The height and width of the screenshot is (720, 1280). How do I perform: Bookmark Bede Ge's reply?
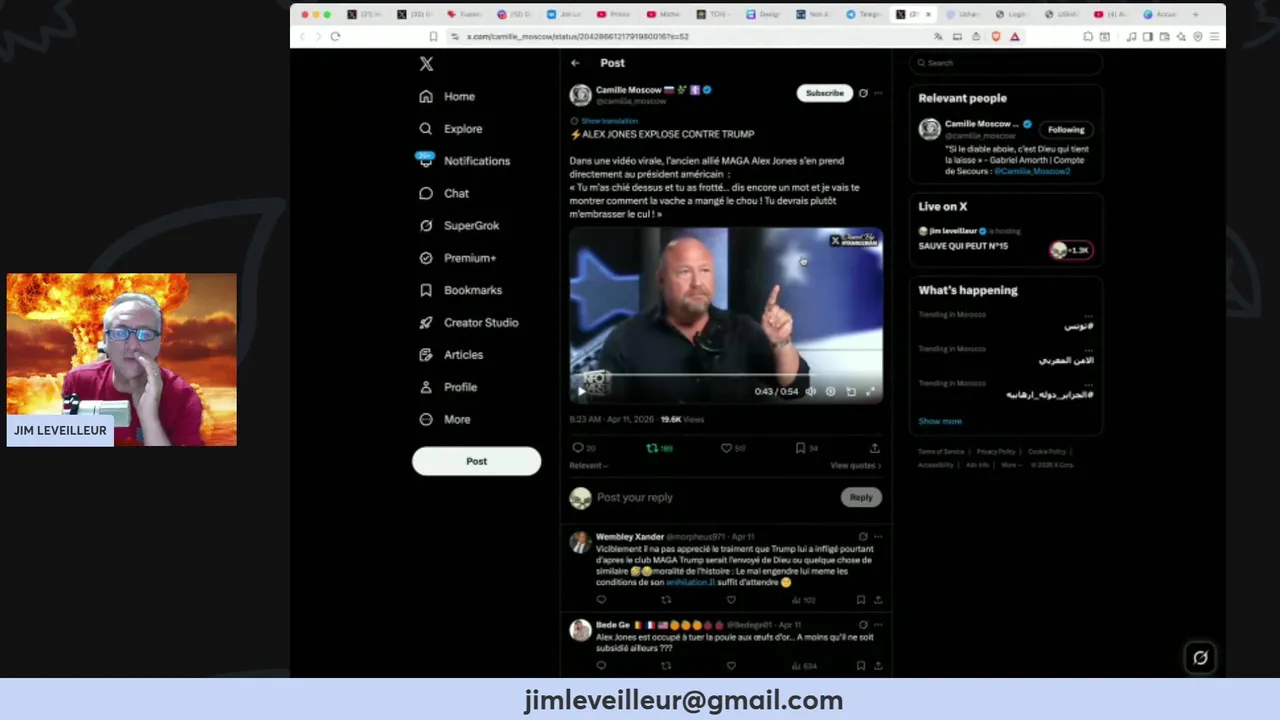860,666
